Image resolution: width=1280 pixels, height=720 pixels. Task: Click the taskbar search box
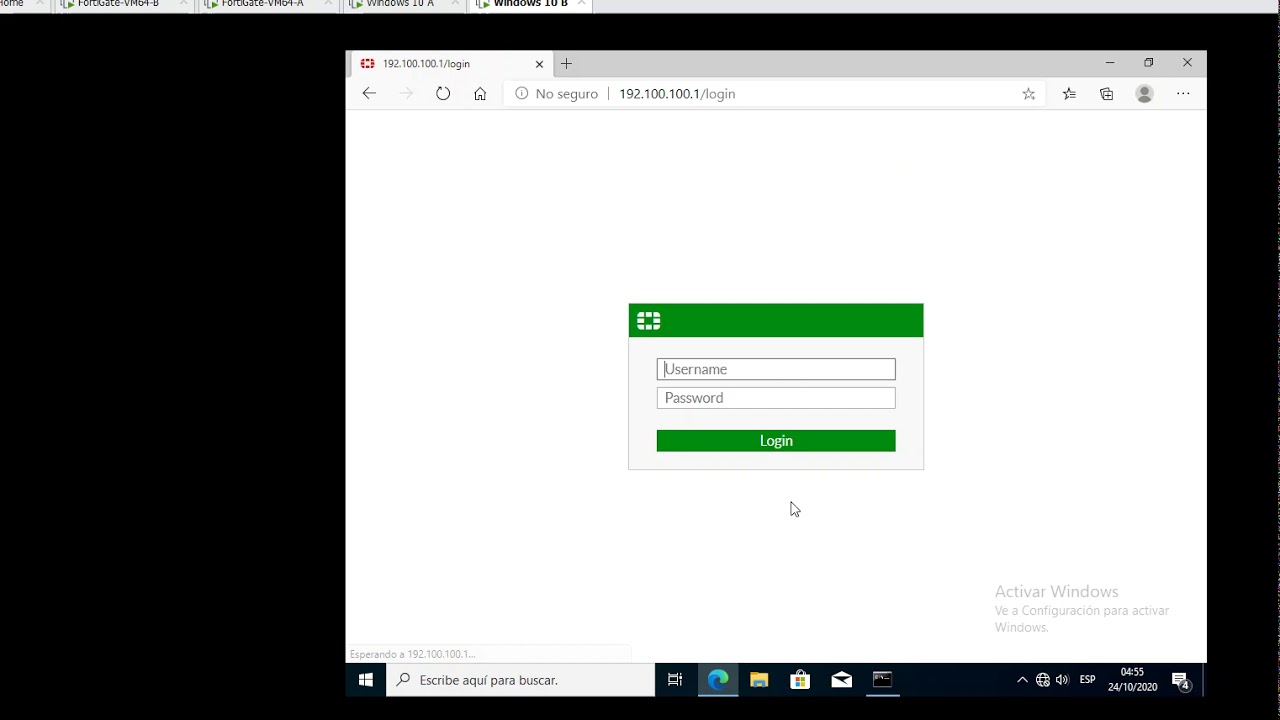(x=520, y=680)
